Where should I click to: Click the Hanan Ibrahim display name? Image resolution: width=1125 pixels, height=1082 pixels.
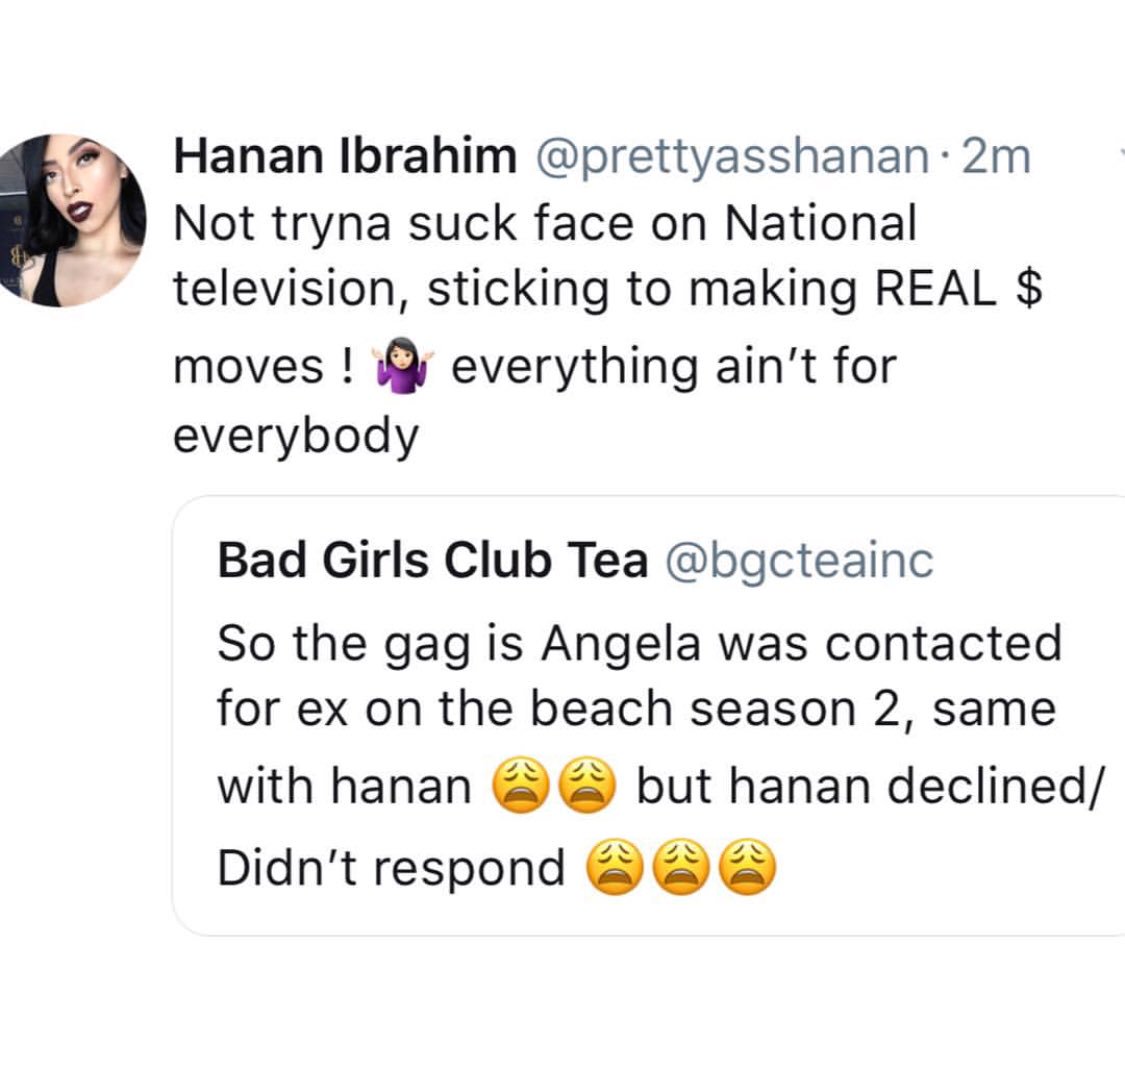coord(345,156)
